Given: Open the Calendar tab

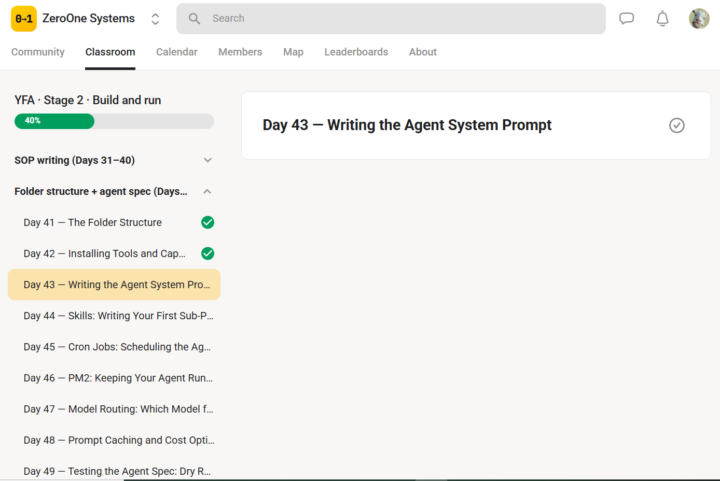Looking at the screenshot, I should click(x=177, y=52).
